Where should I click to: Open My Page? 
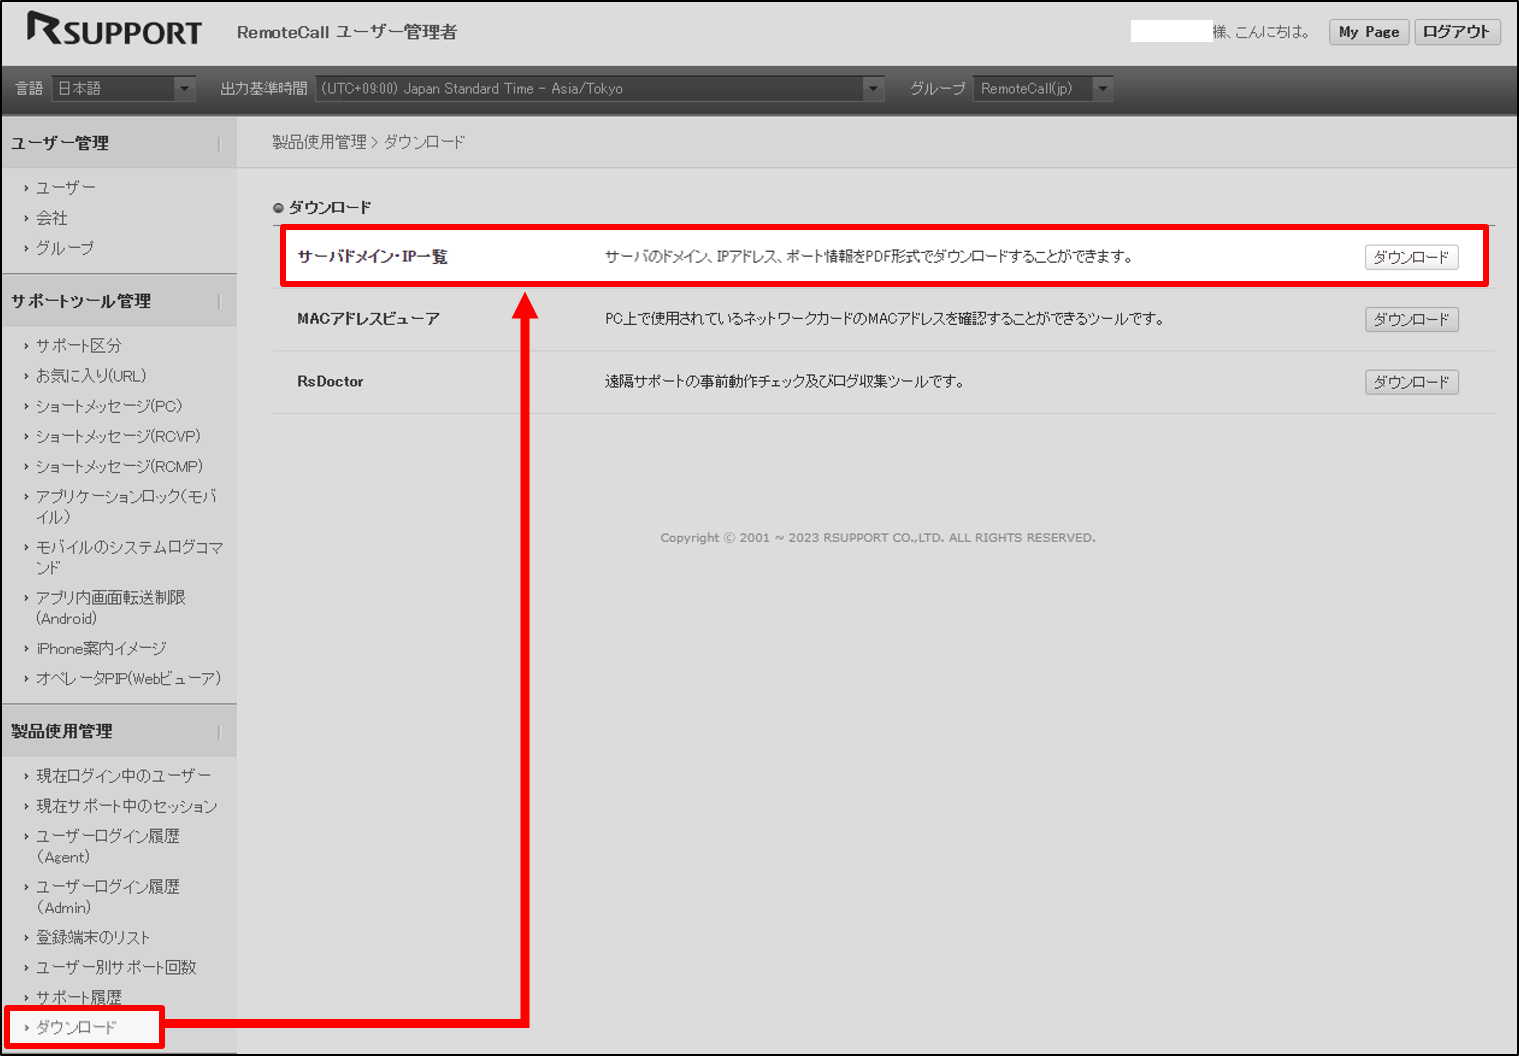(x=1369, y=32)
